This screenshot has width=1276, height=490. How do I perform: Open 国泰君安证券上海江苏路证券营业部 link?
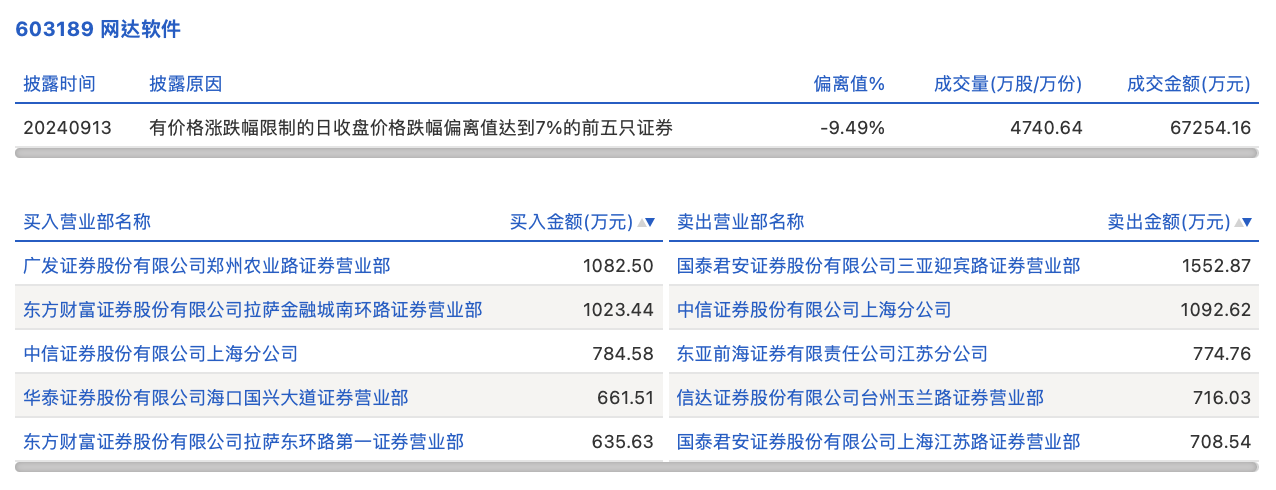(878, 442)
